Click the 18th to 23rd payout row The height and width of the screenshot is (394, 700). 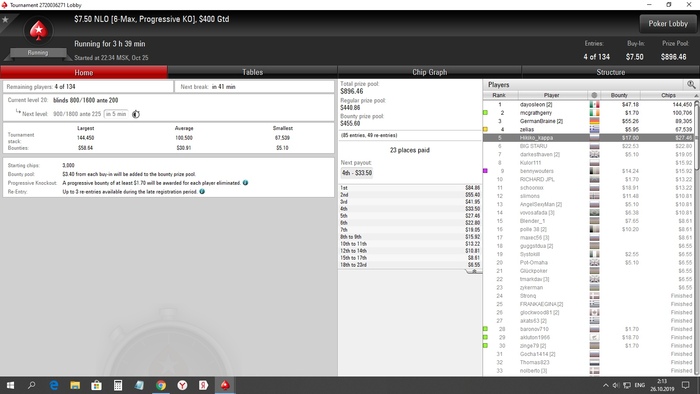coord(410,265)
